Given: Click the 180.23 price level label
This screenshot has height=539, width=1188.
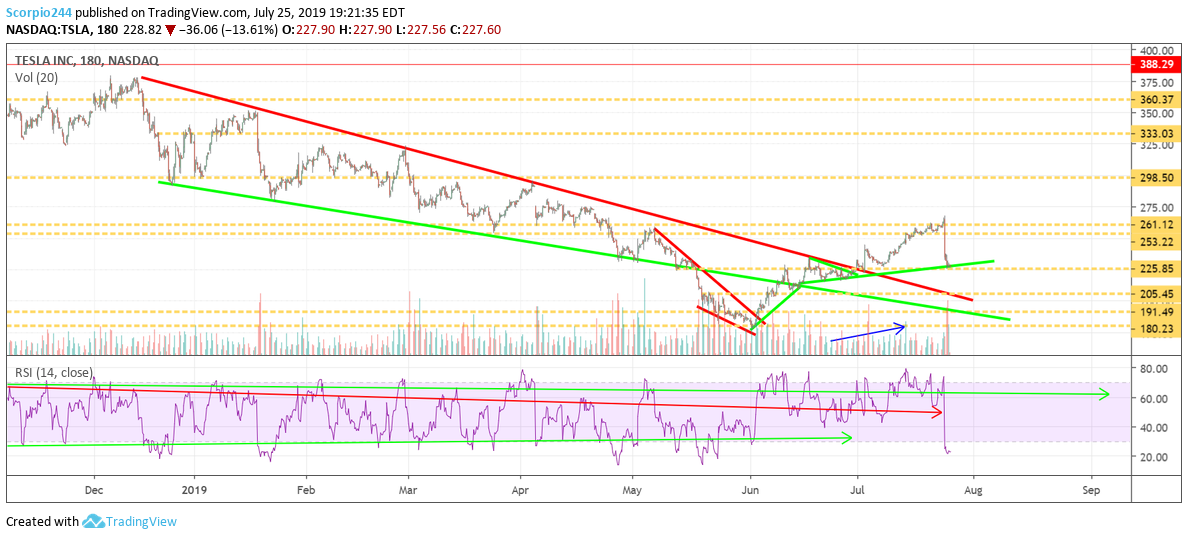Looking at the screenshot, I should click(x=1155, y=329).
